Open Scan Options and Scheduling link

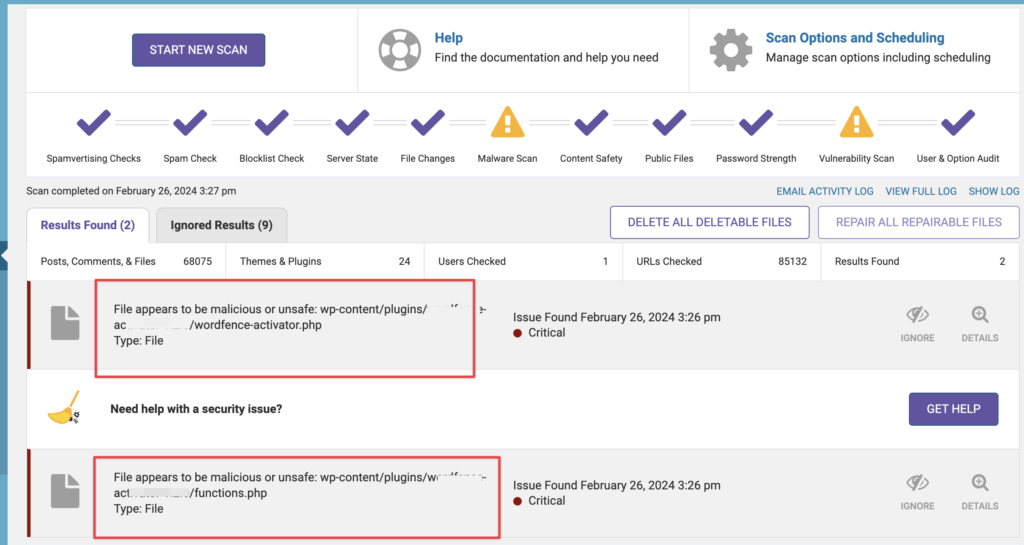[855, 38]
